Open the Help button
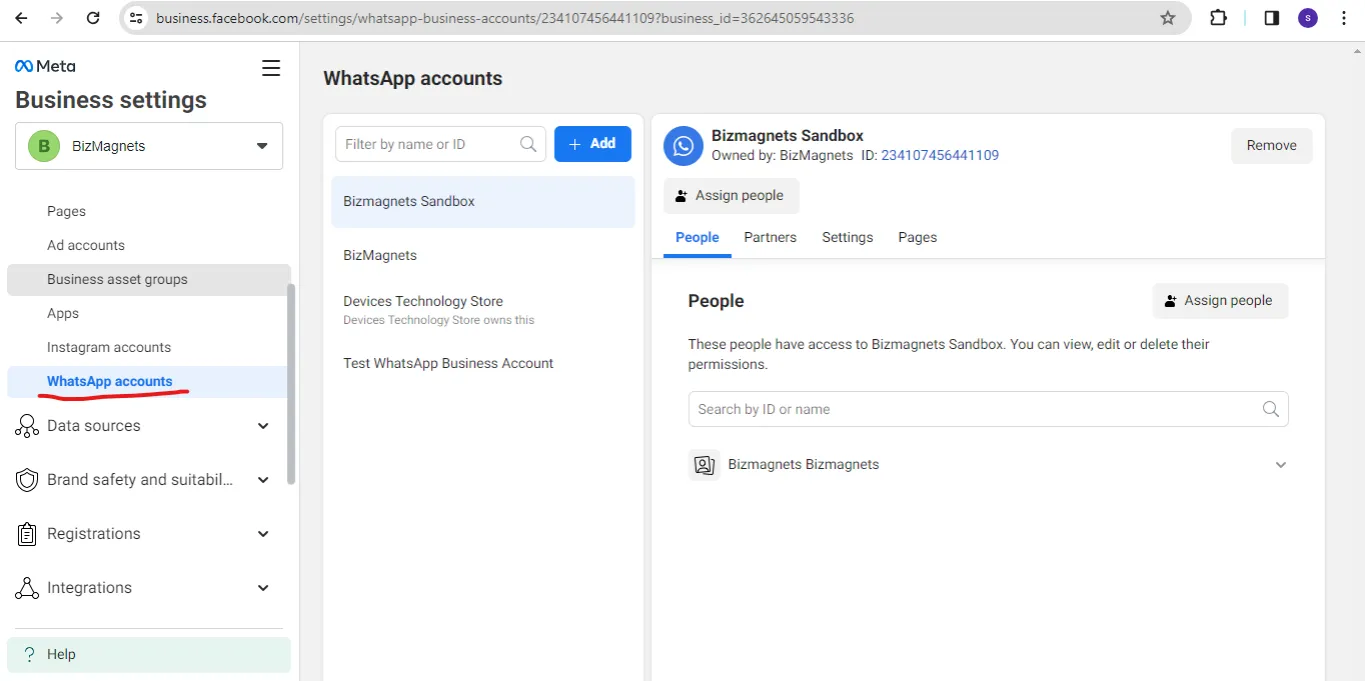1365x681 pixels. (149, 654)
